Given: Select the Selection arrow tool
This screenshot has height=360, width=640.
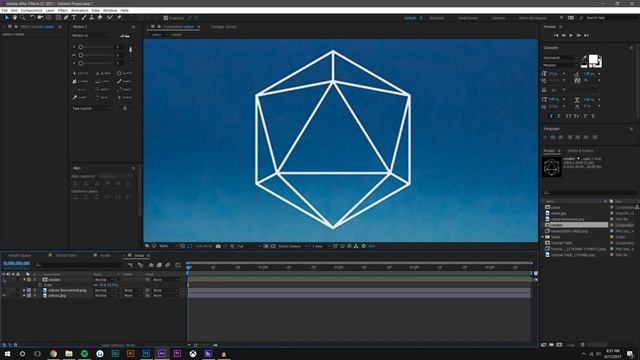Looking at the screenshot, I should pyautogui.click(x=7, y=18).
